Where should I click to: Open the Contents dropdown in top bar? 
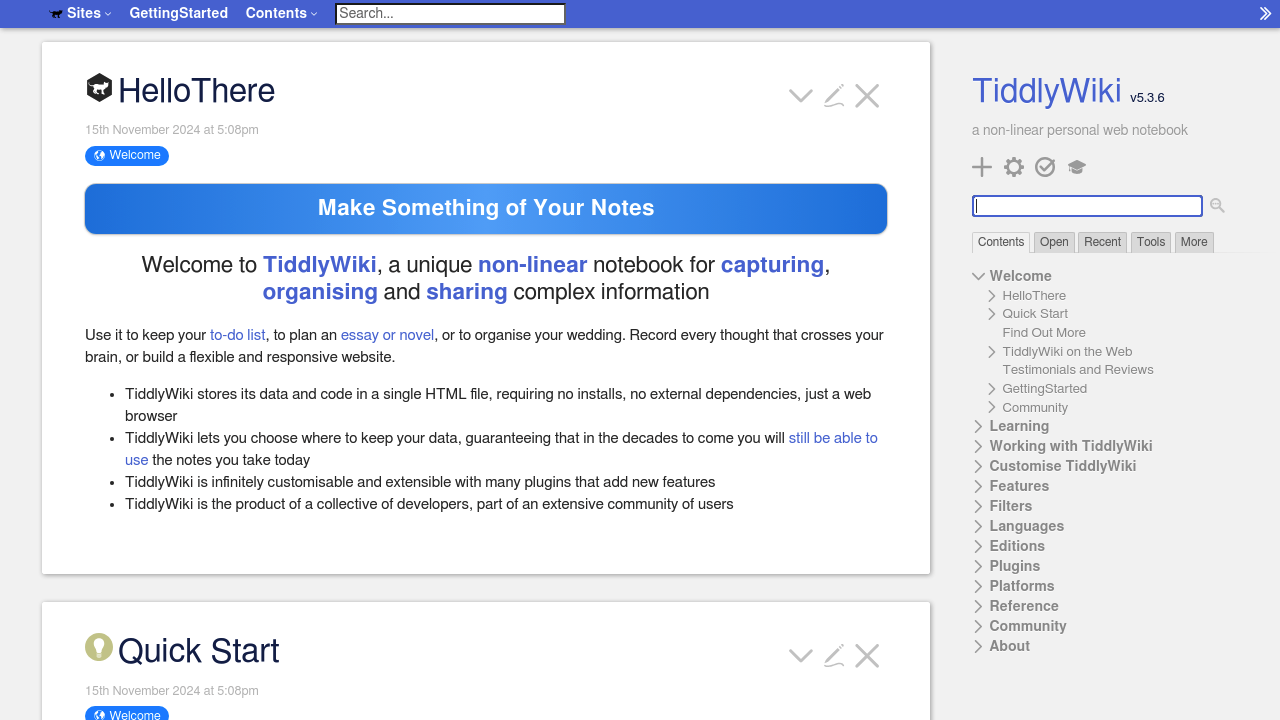click(281, 13)
